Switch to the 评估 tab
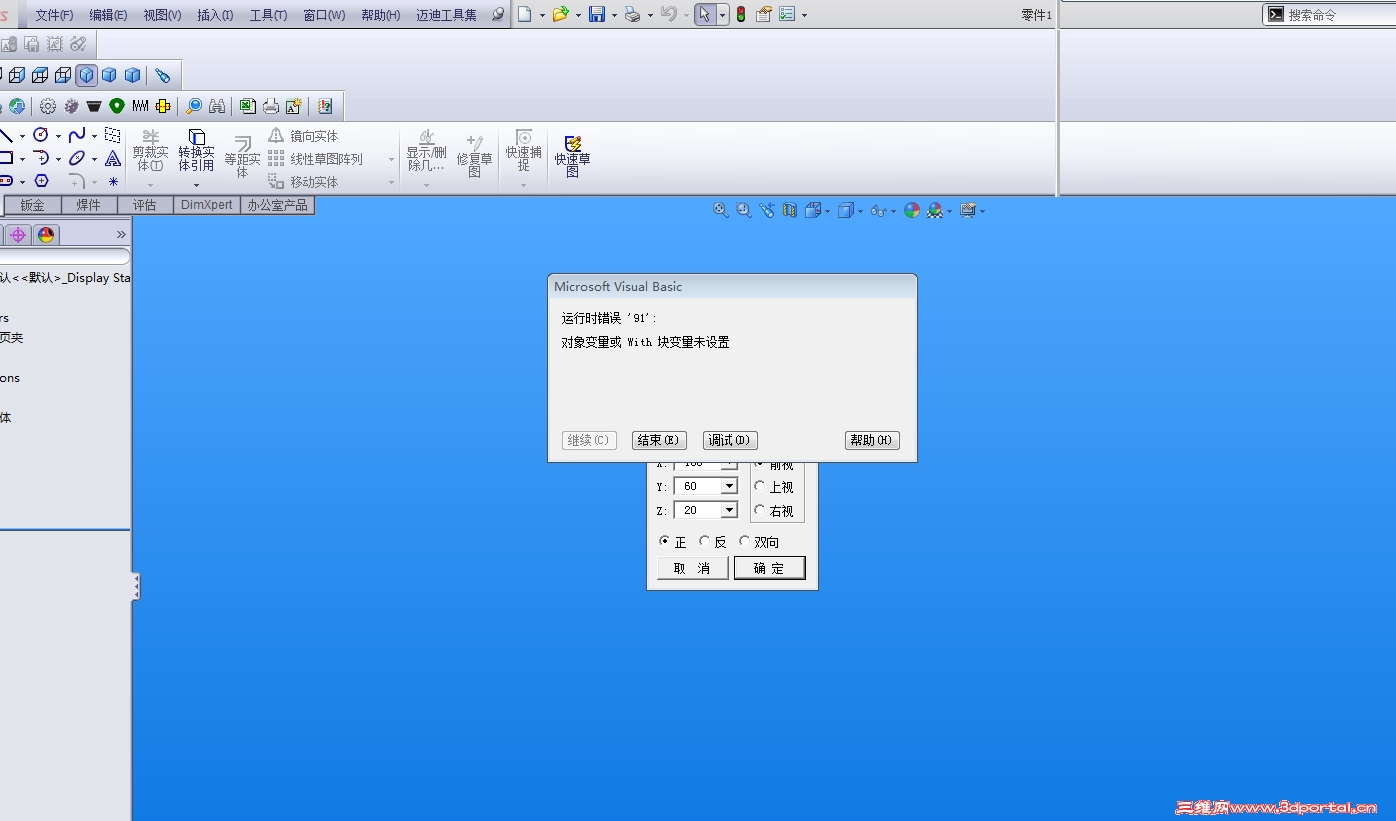The width and height of the screenshot is (1396, 821). (x=145, y=205)
